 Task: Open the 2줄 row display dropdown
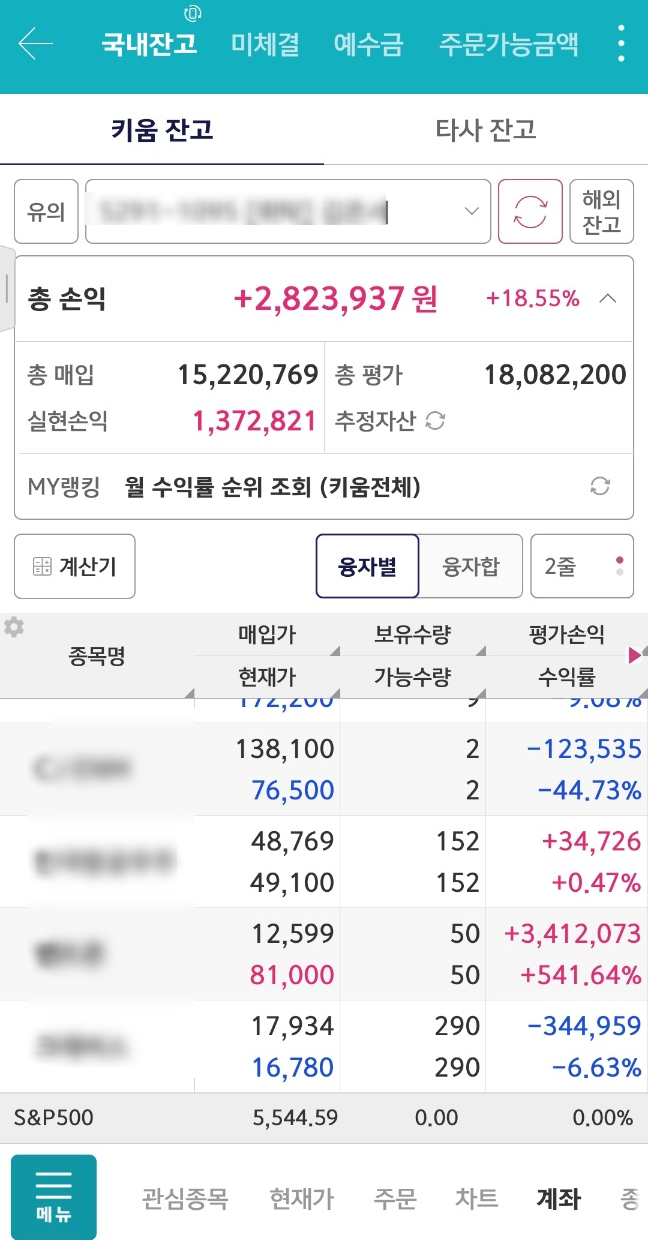click(x=581, y=566)
